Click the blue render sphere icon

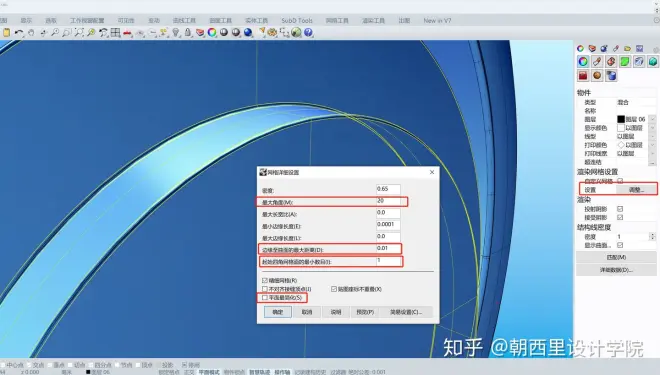[248, 33]
